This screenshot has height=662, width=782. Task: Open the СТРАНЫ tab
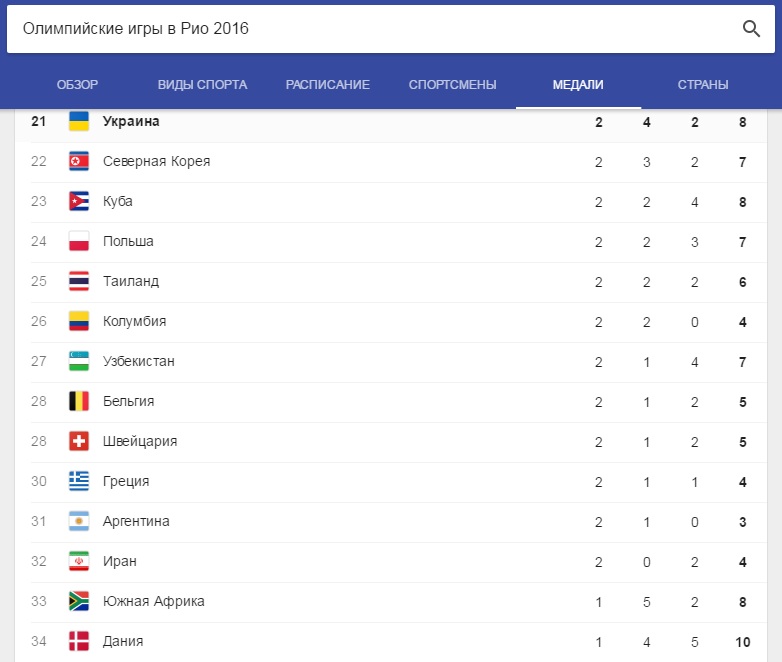(703, 85)
